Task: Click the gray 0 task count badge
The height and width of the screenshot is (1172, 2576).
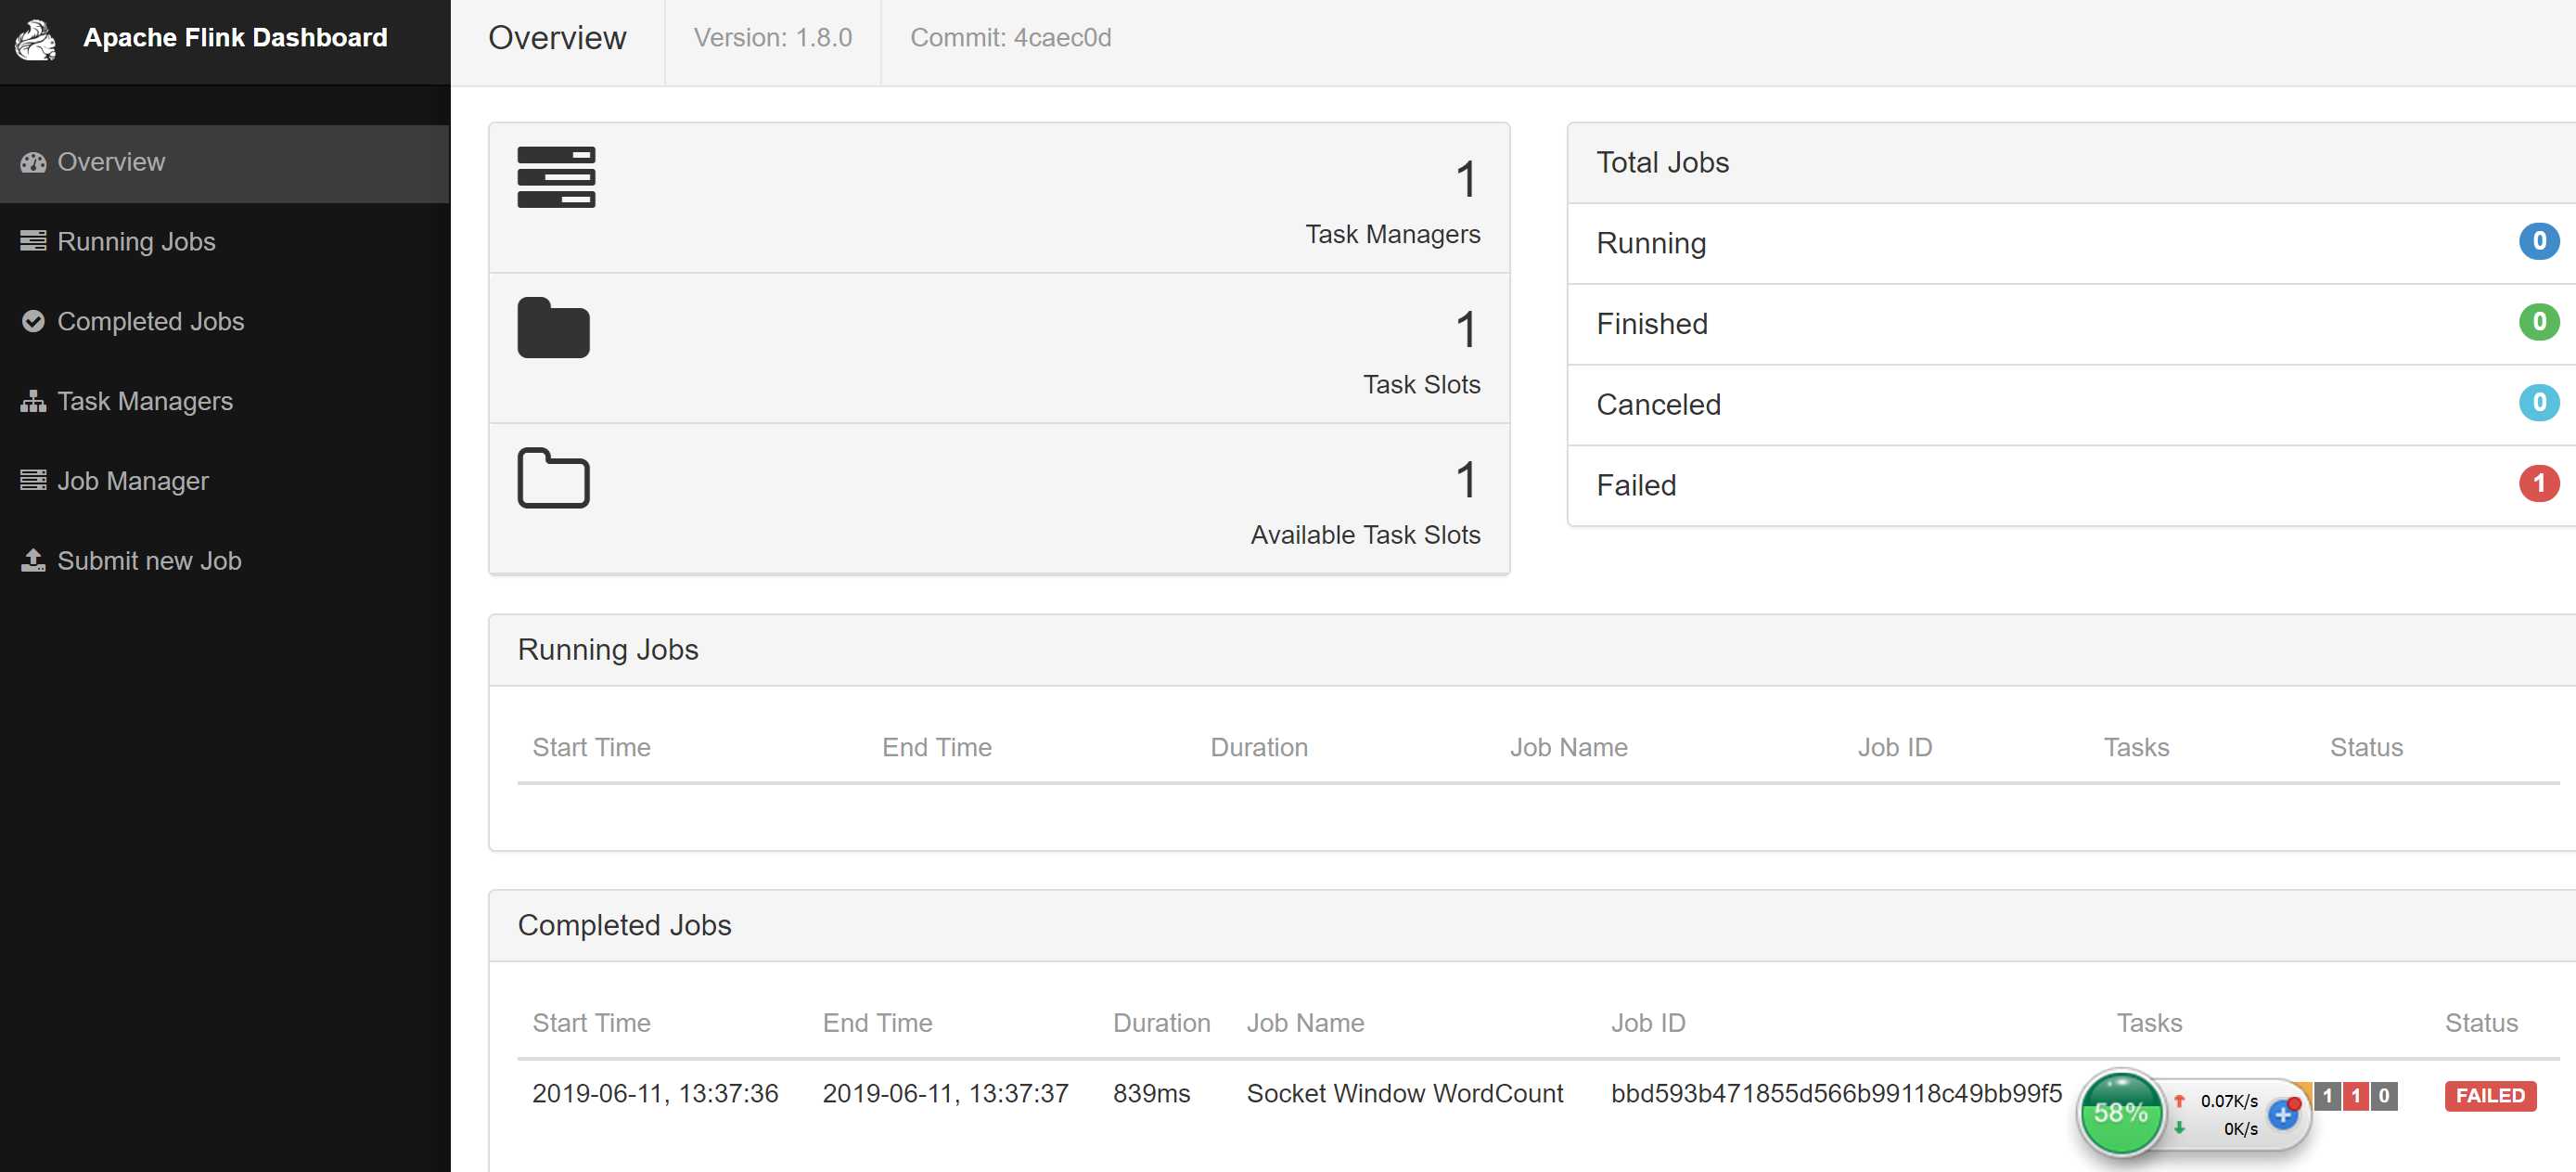Action: click(2383, 1095)
